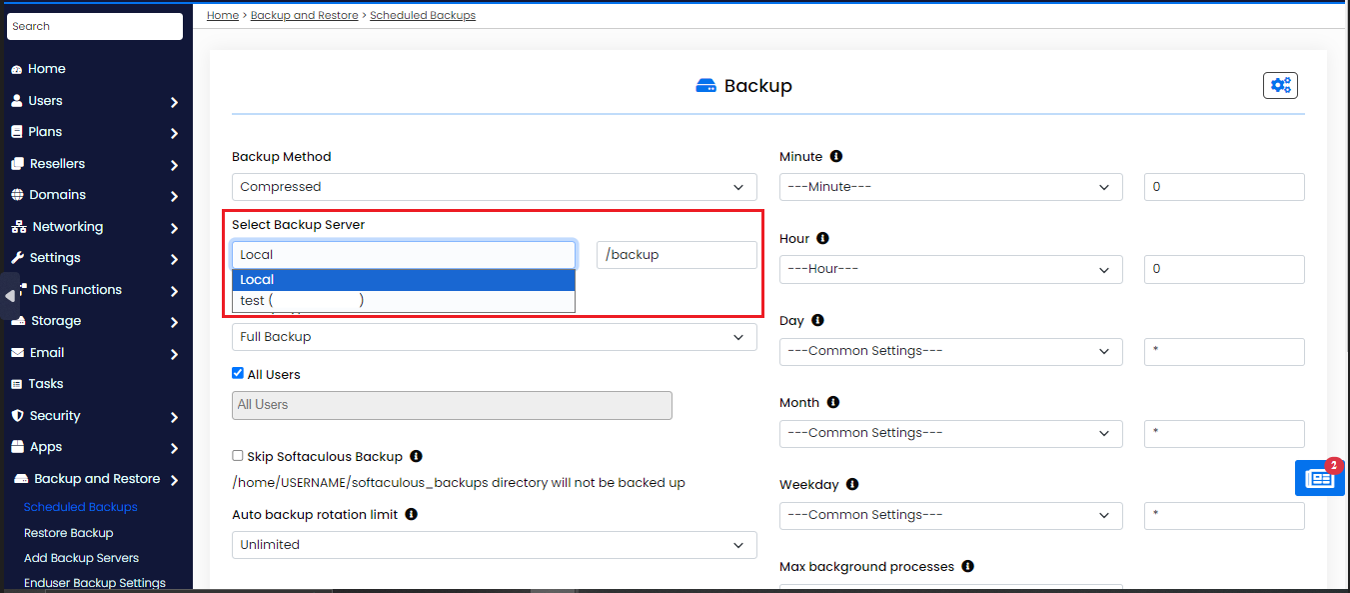The image size is (1350, 593).
Task: Click the info icon beside Hour label
Action: [822, 239]
